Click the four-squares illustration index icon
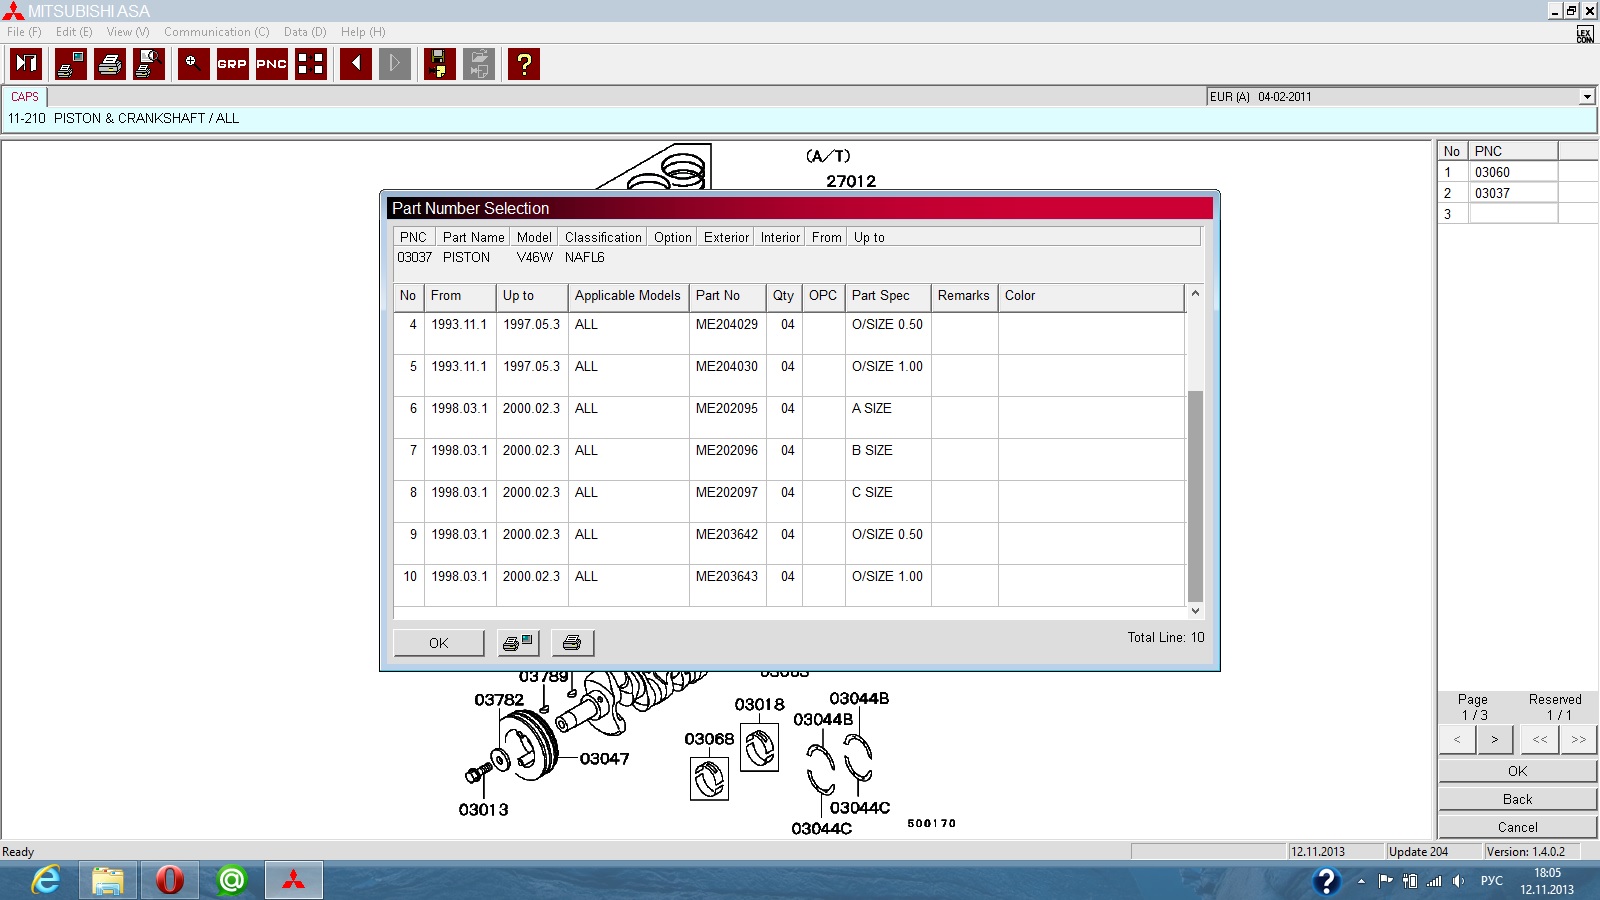This screenshot has height=900, width=1600. pos(311,64)
